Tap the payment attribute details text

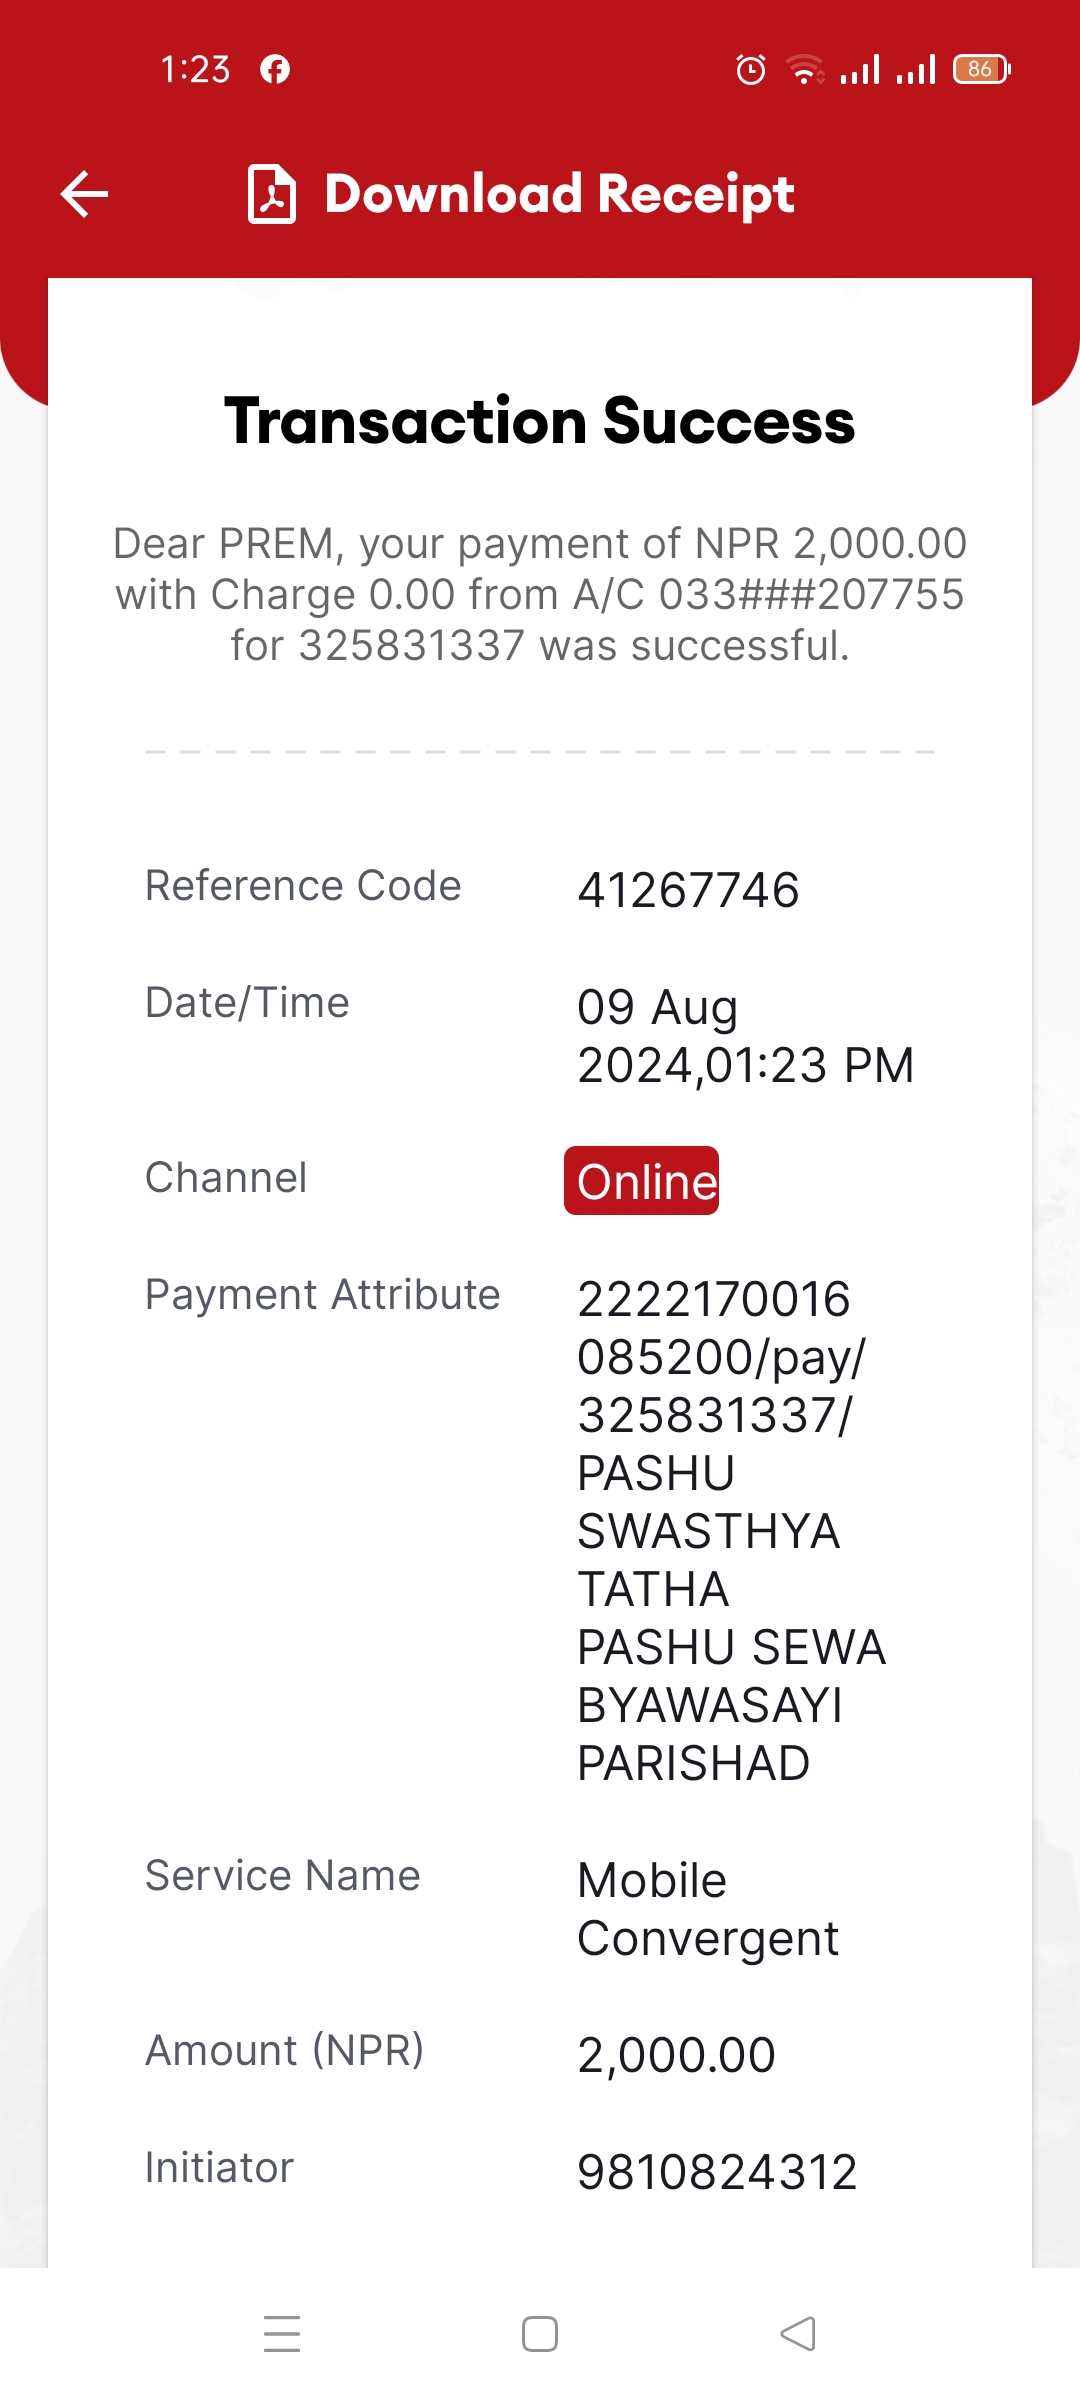[732, 1531]
